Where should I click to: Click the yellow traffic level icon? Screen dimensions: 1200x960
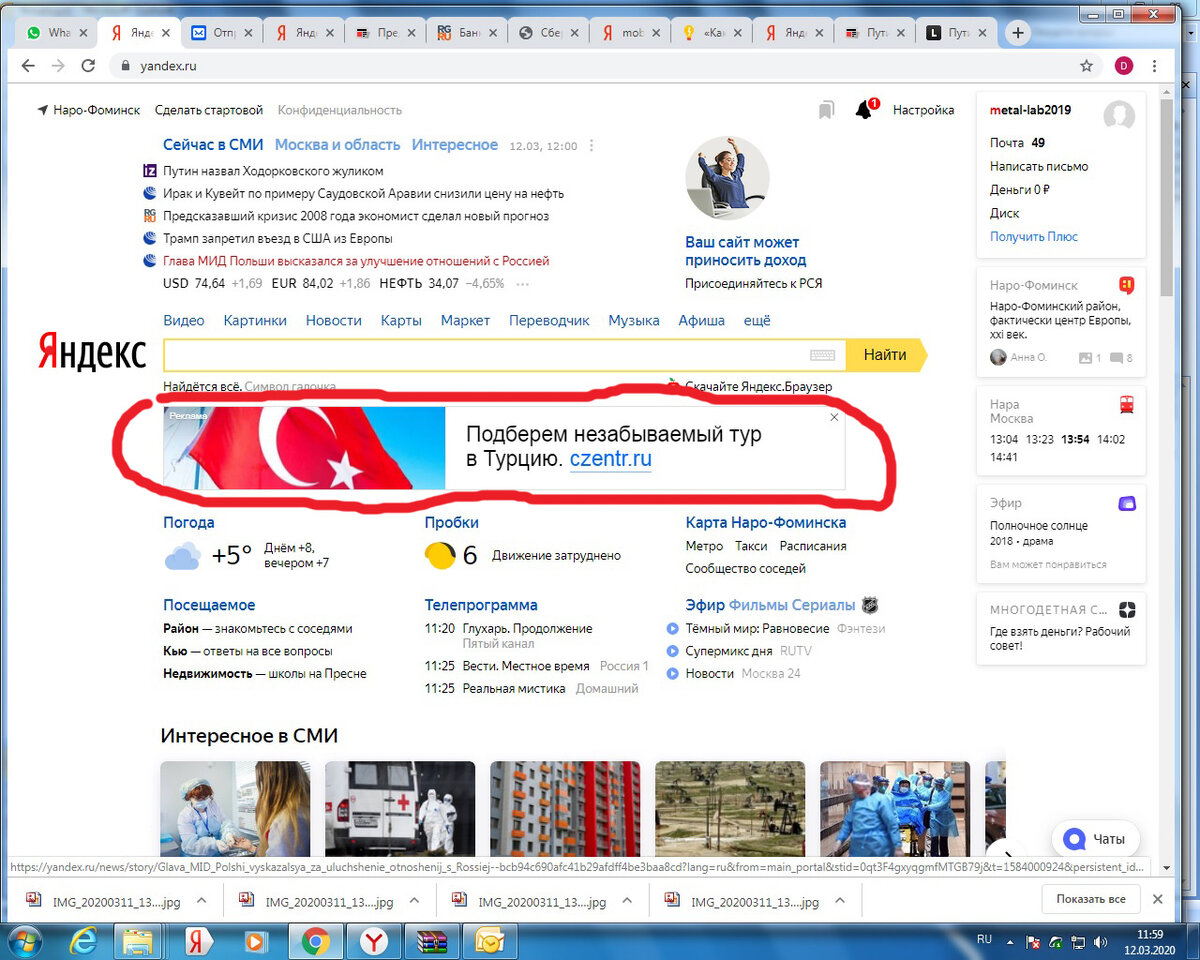point(440,555)
